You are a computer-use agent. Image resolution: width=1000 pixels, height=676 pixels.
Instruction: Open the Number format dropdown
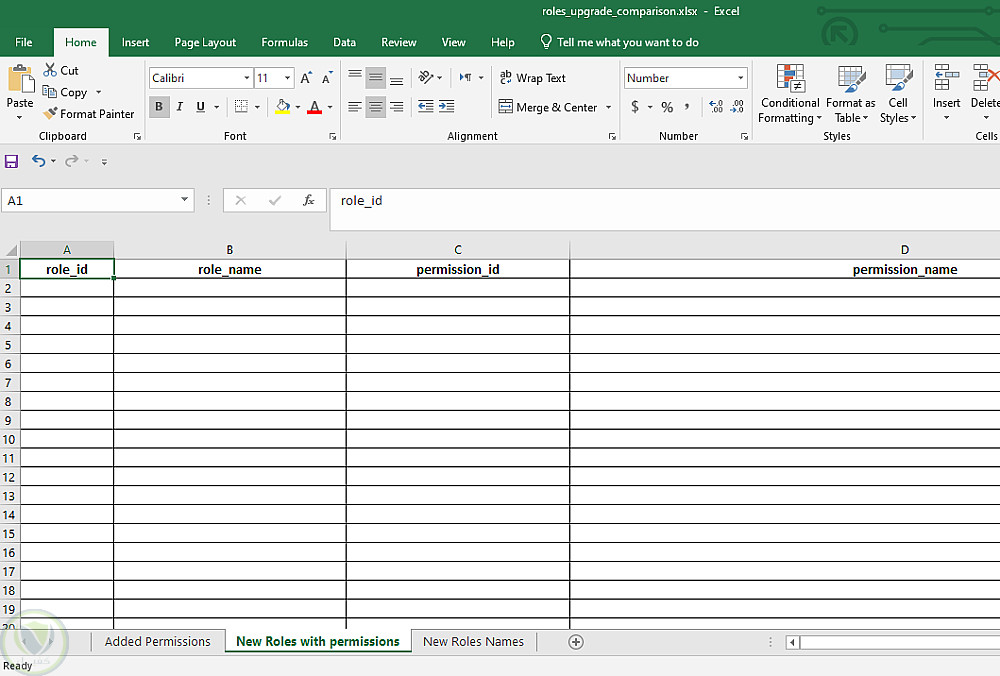click(x=740, y=78)
